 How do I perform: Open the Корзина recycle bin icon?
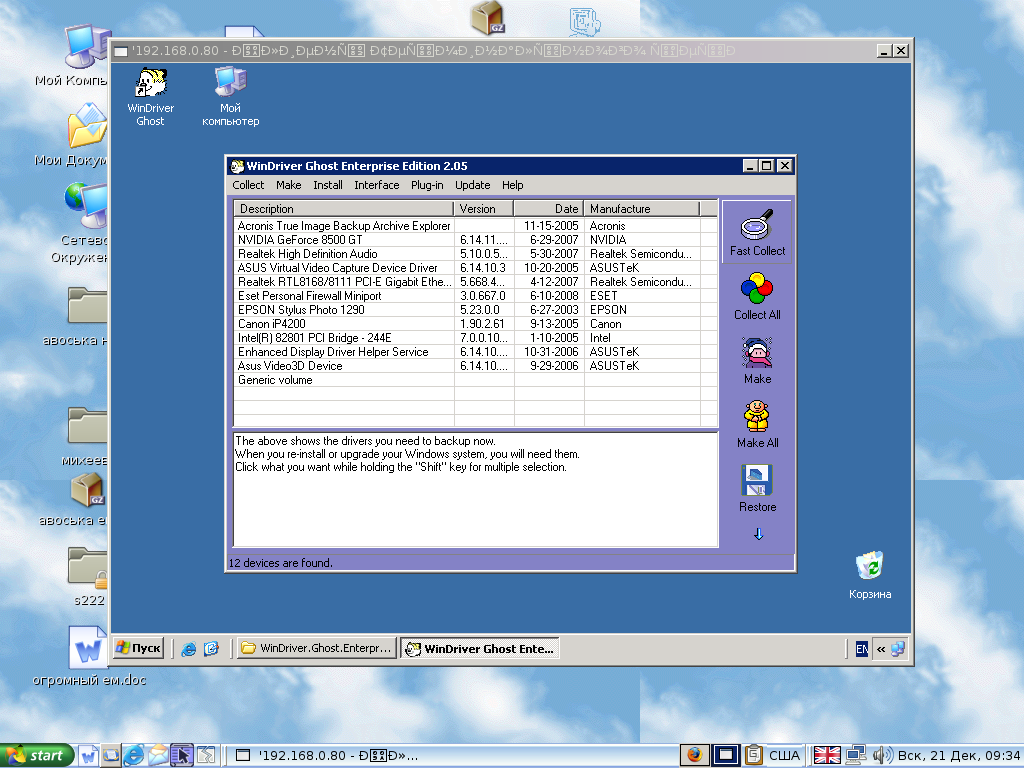click(x=869, y=567)
